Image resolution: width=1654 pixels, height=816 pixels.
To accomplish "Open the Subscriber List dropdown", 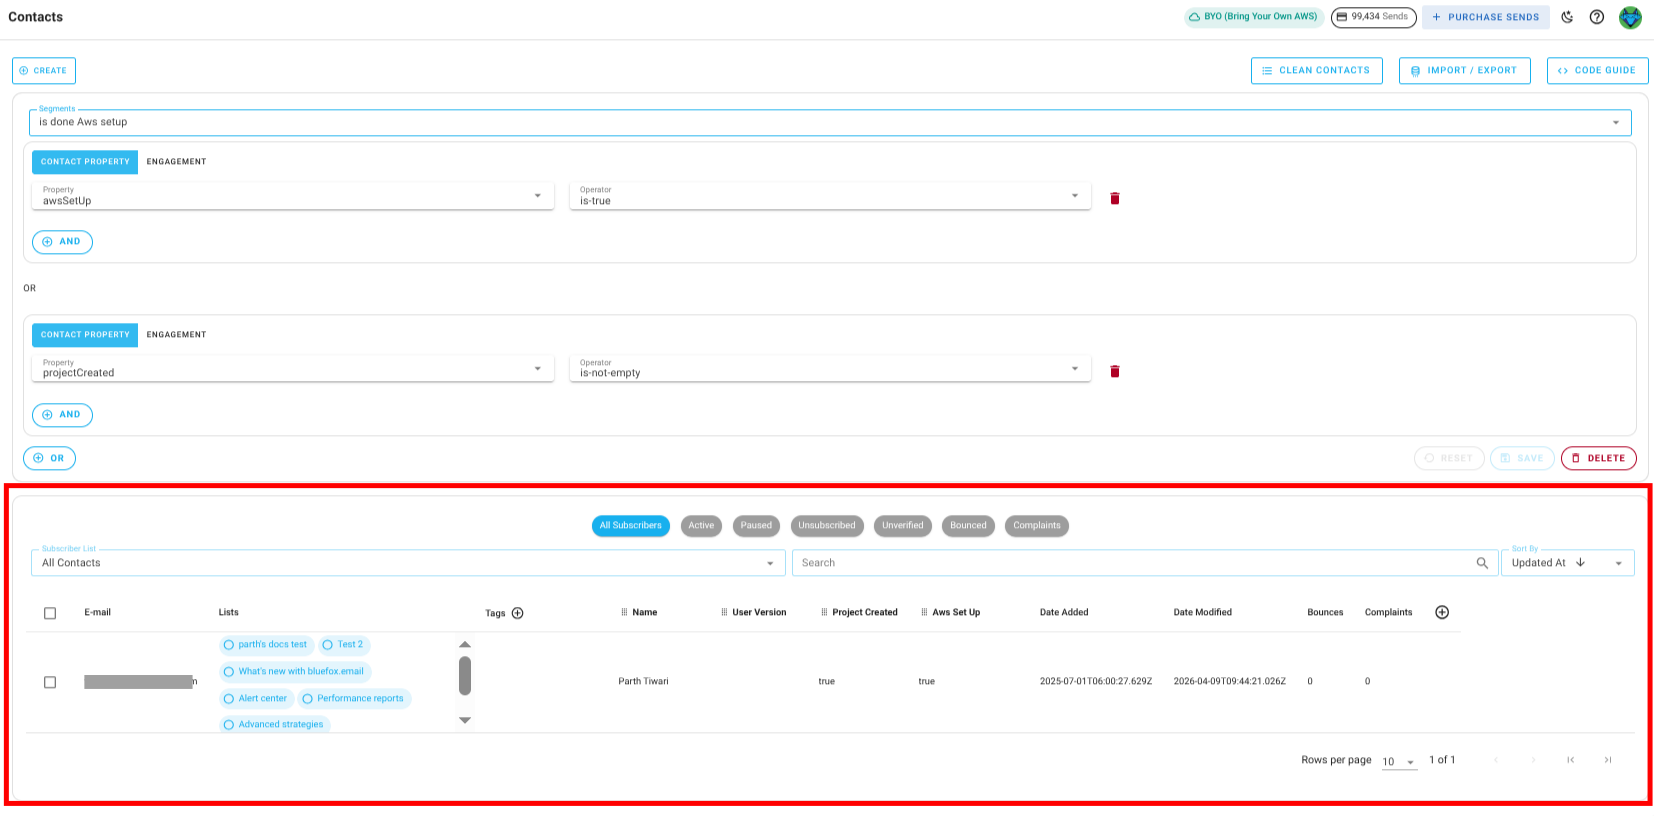I will [x=408, y=563].
